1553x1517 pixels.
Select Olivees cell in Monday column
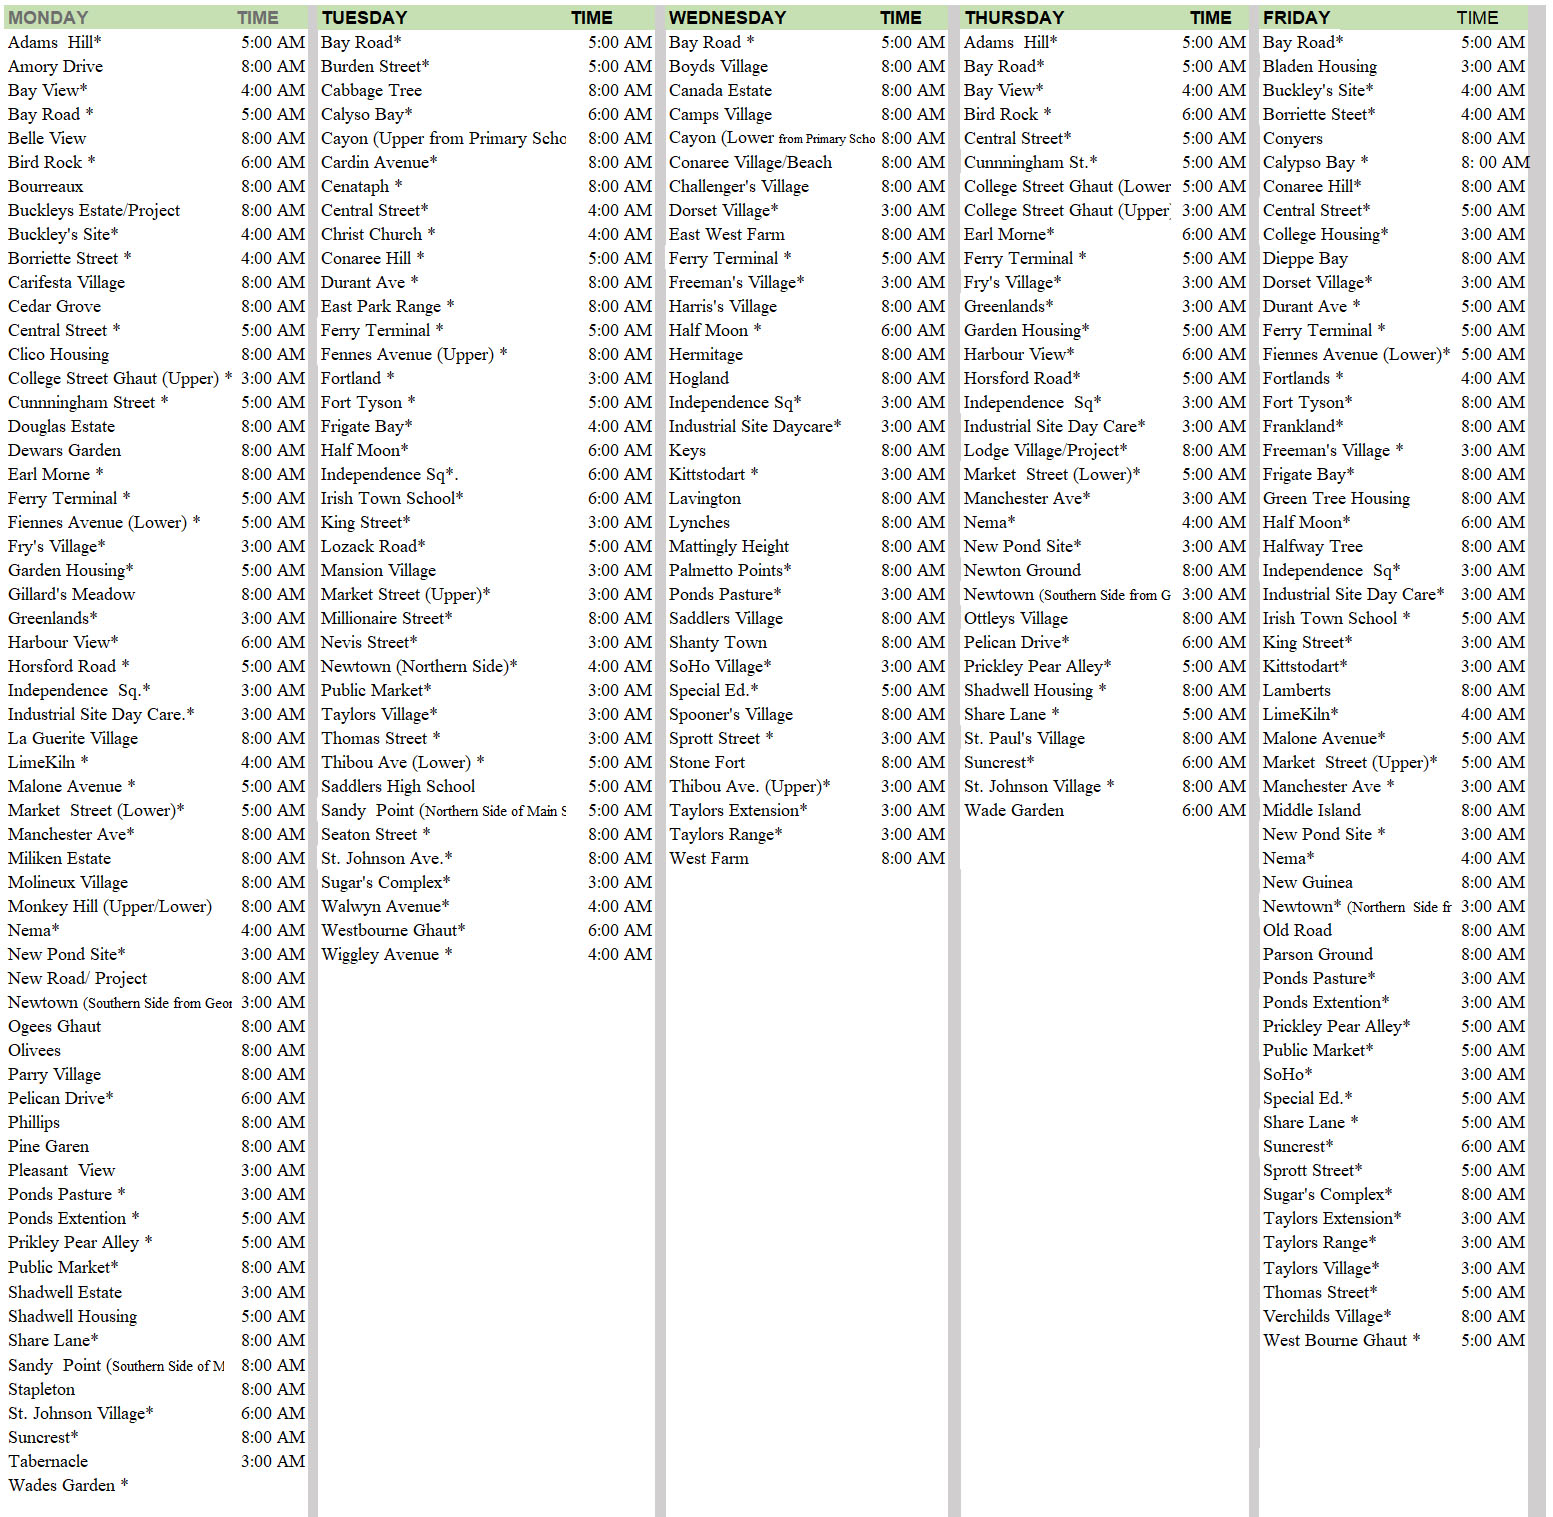(34, 1050)
